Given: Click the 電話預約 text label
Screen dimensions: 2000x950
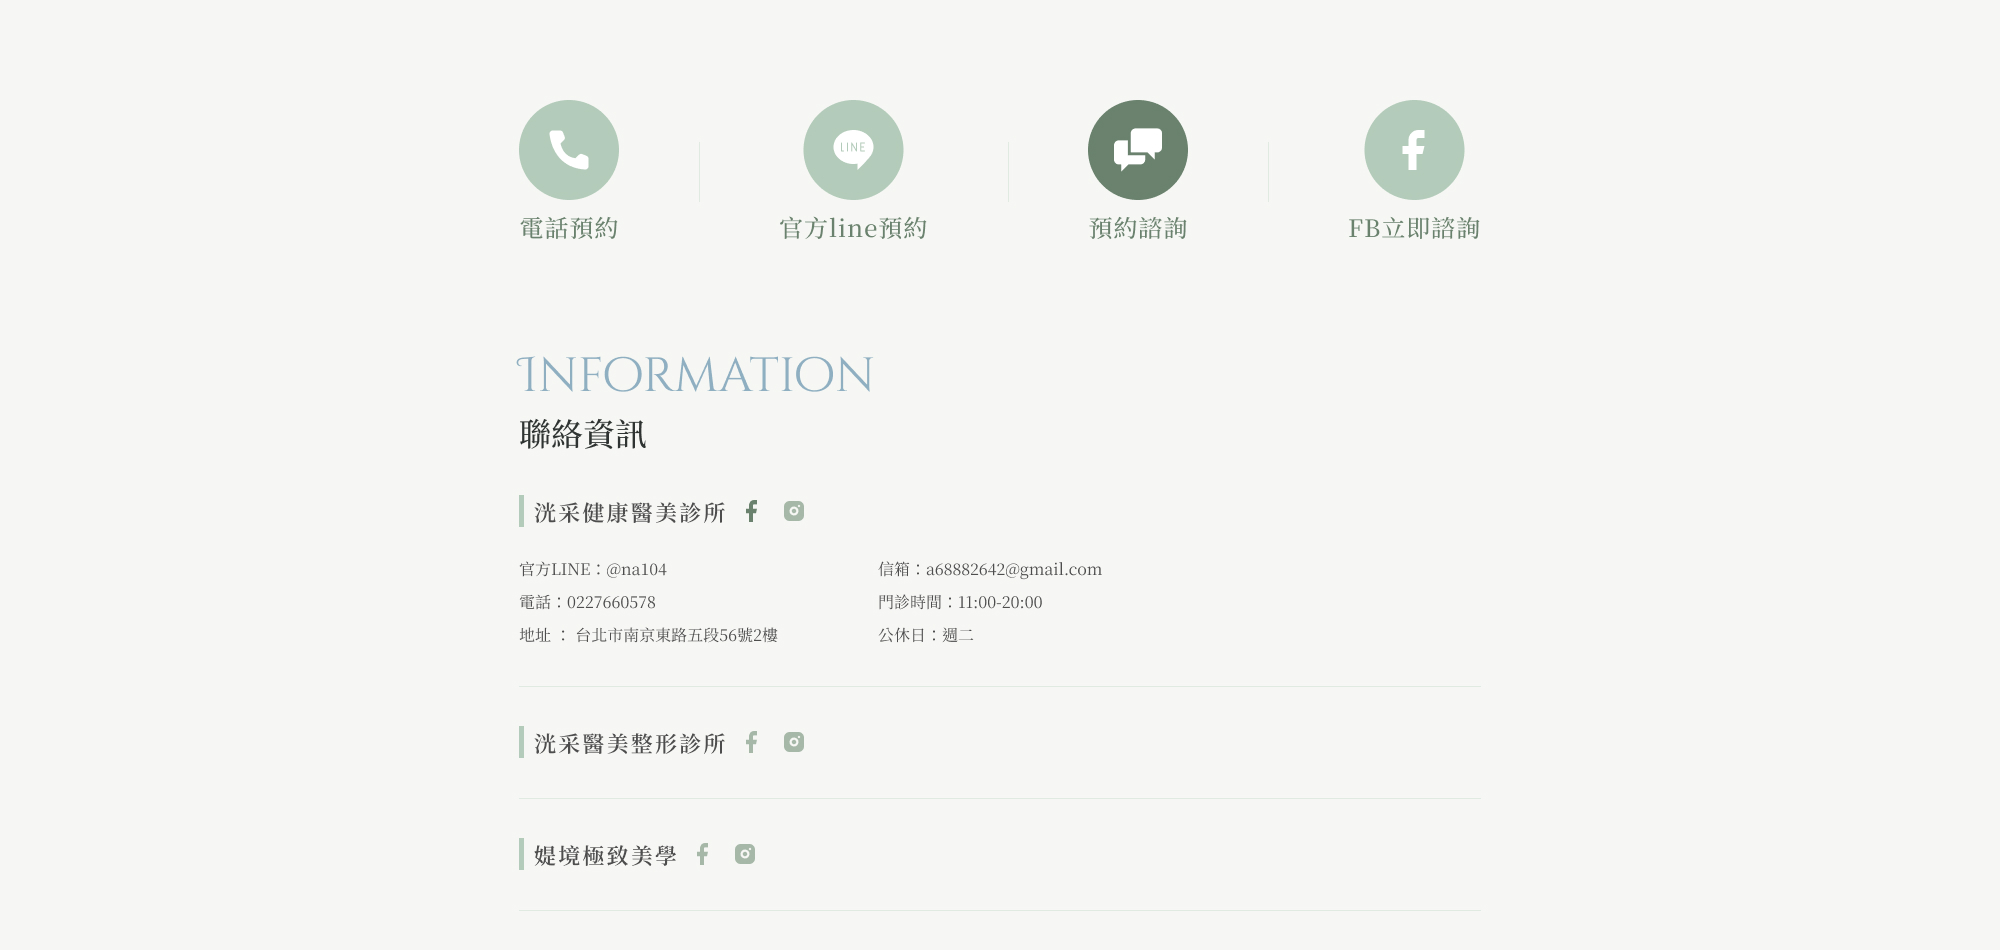Looking at the screenshot, I should pyautogui.click(x=568, y=229).
